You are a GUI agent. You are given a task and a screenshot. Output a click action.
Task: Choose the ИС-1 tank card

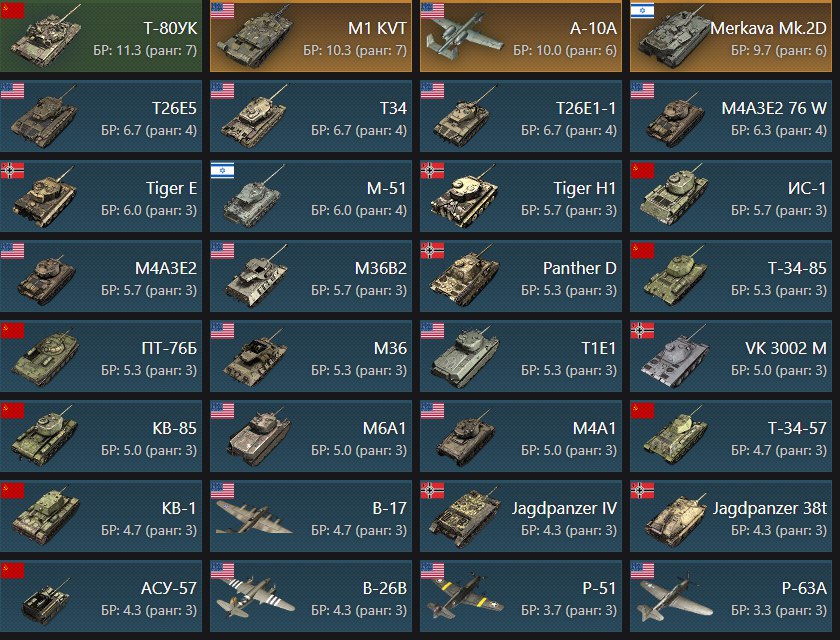click(731, 196)
